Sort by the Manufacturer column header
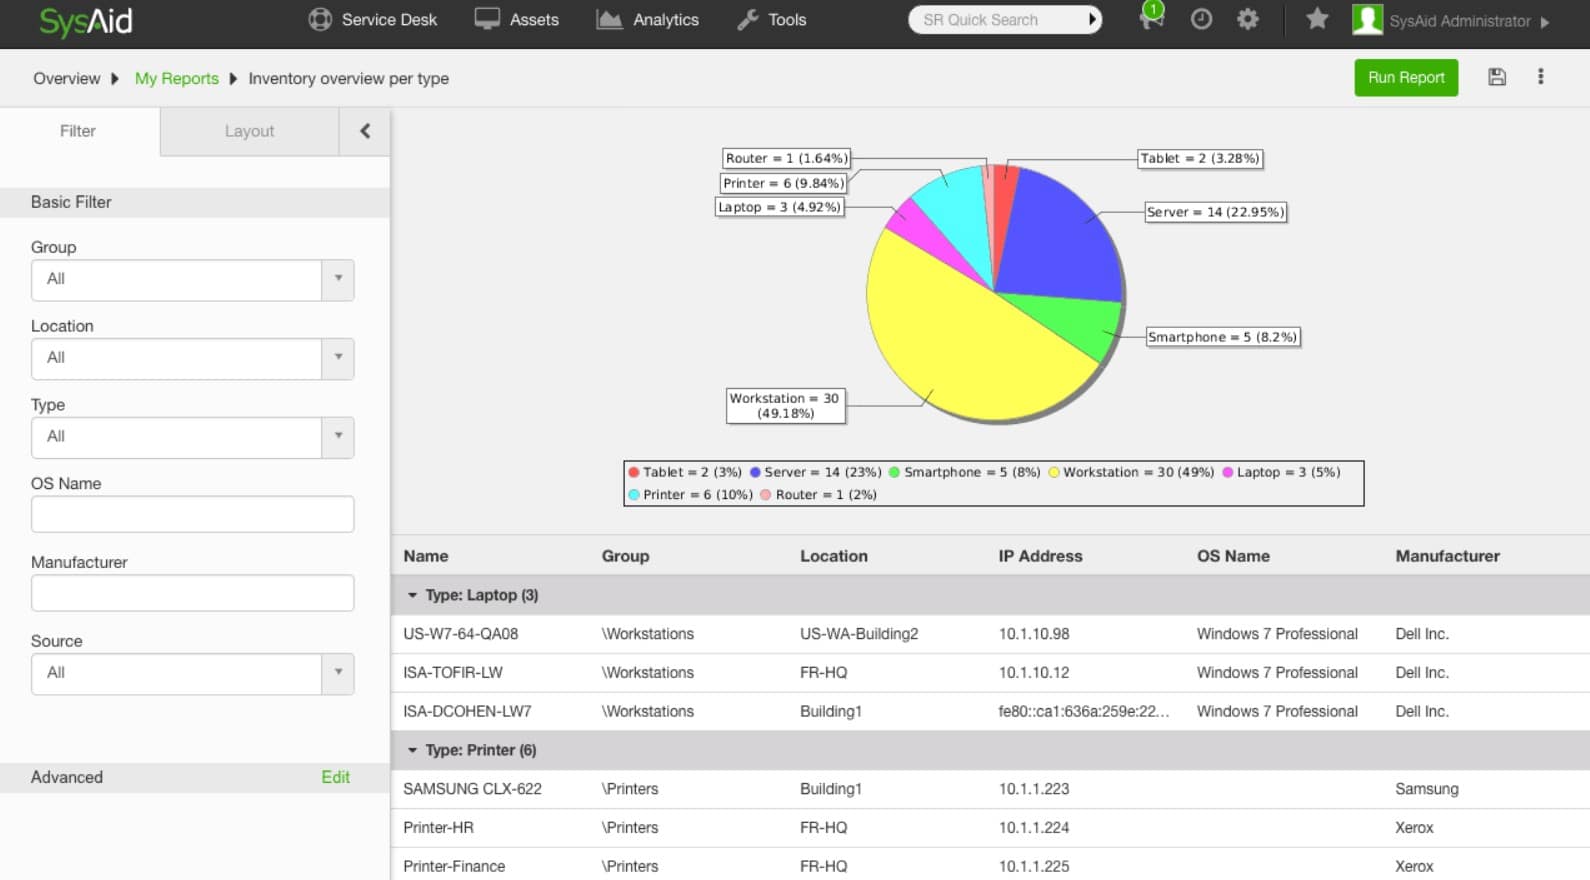This screenshot has height=880, width=1590. click(1447, 556)
